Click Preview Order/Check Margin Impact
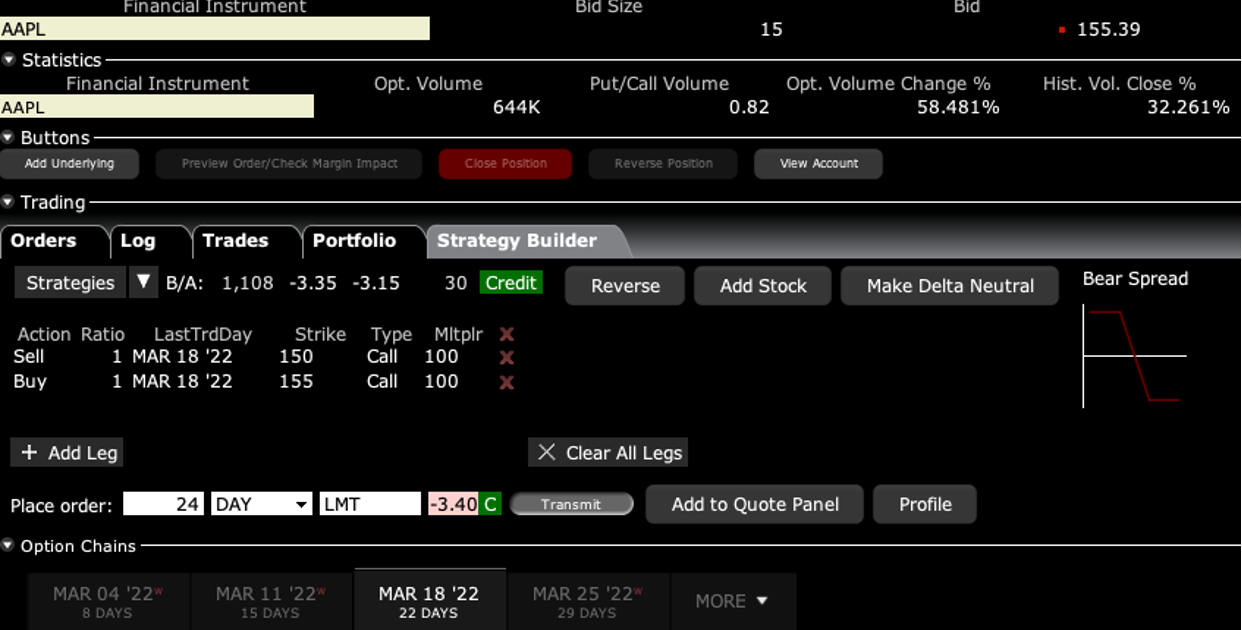The height and width of the screenshot is (630, 1242). [289, 164]
